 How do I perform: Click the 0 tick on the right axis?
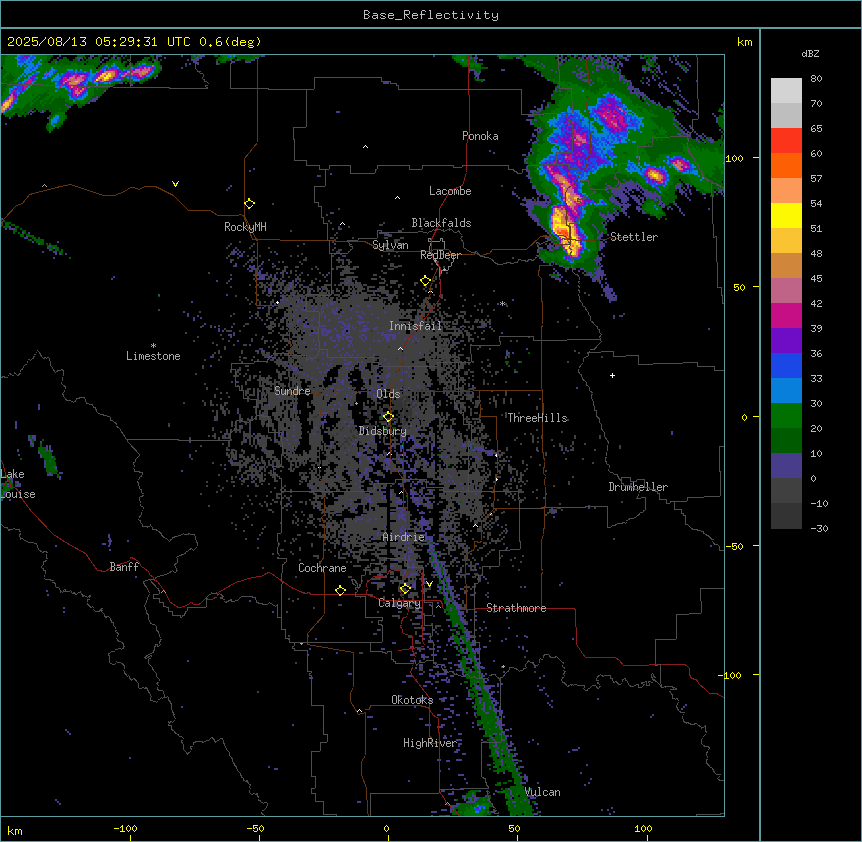(744, 417)
